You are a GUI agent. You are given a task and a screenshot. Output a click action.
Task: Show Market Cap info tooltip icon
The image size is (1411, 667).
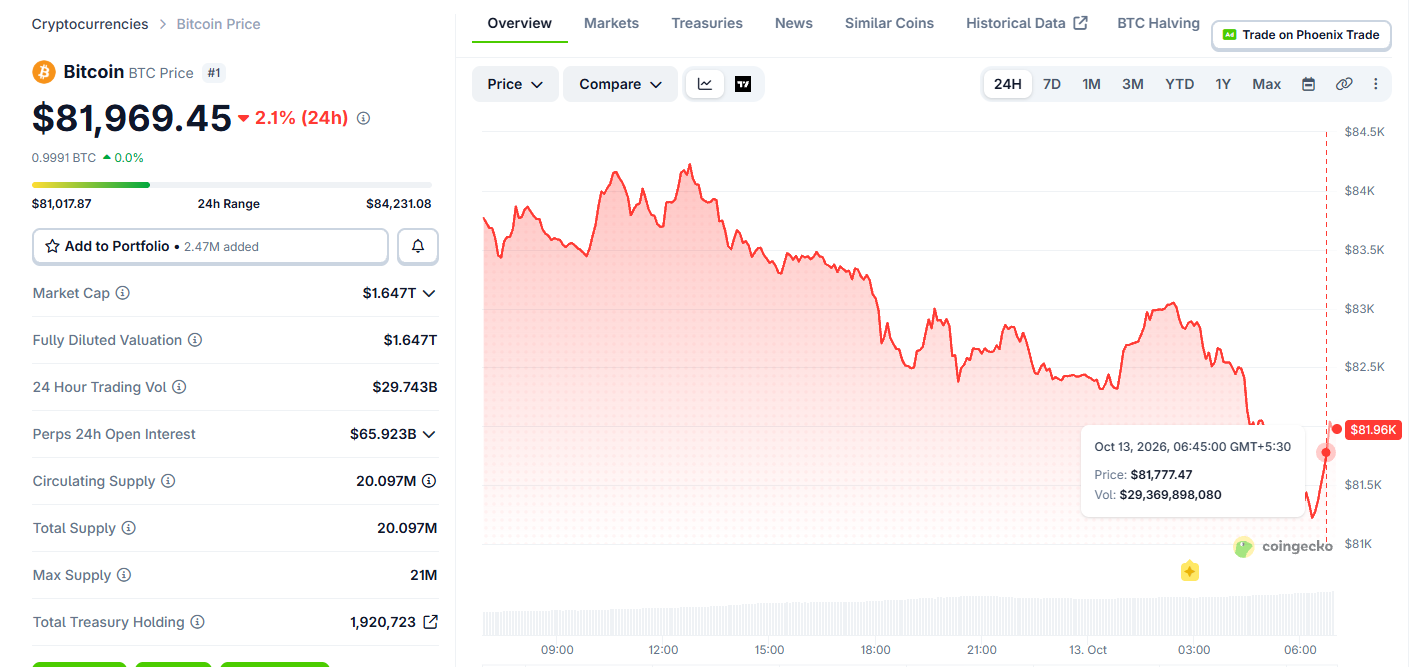123,293
